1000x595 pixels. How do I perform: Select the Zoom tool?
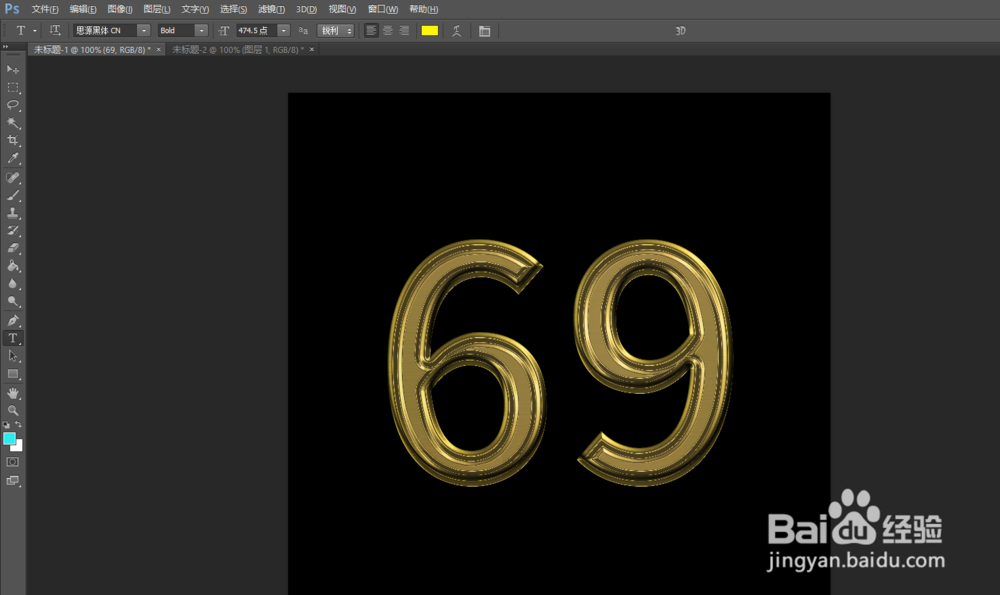tap(13, 411)
